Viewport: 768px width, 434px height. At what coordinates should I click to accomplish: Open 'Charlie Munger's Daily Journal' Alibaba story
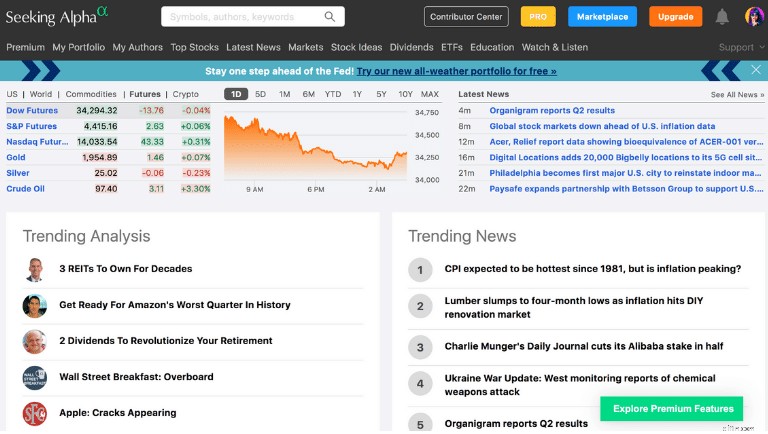[x=584, y=346]
